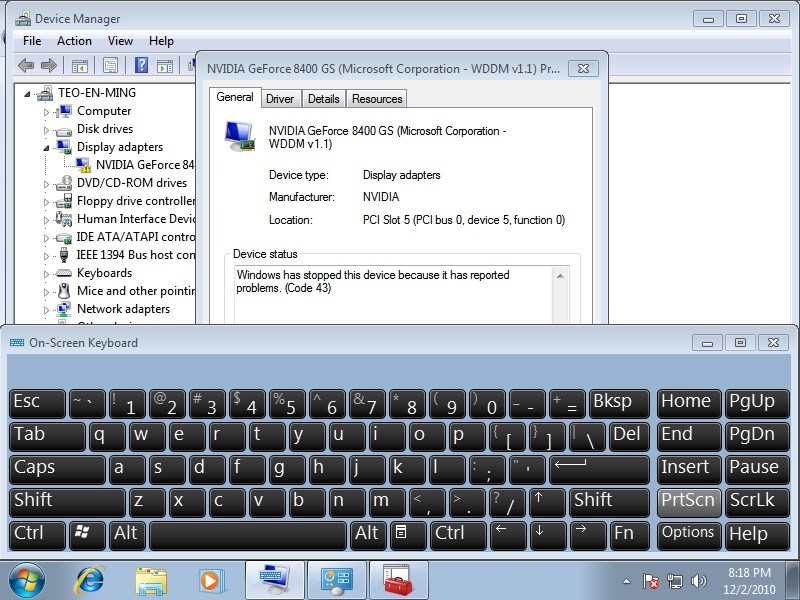Click the Properties icon in Device Manager toolbar
This screenshot has width=800, height=600.
110,66
